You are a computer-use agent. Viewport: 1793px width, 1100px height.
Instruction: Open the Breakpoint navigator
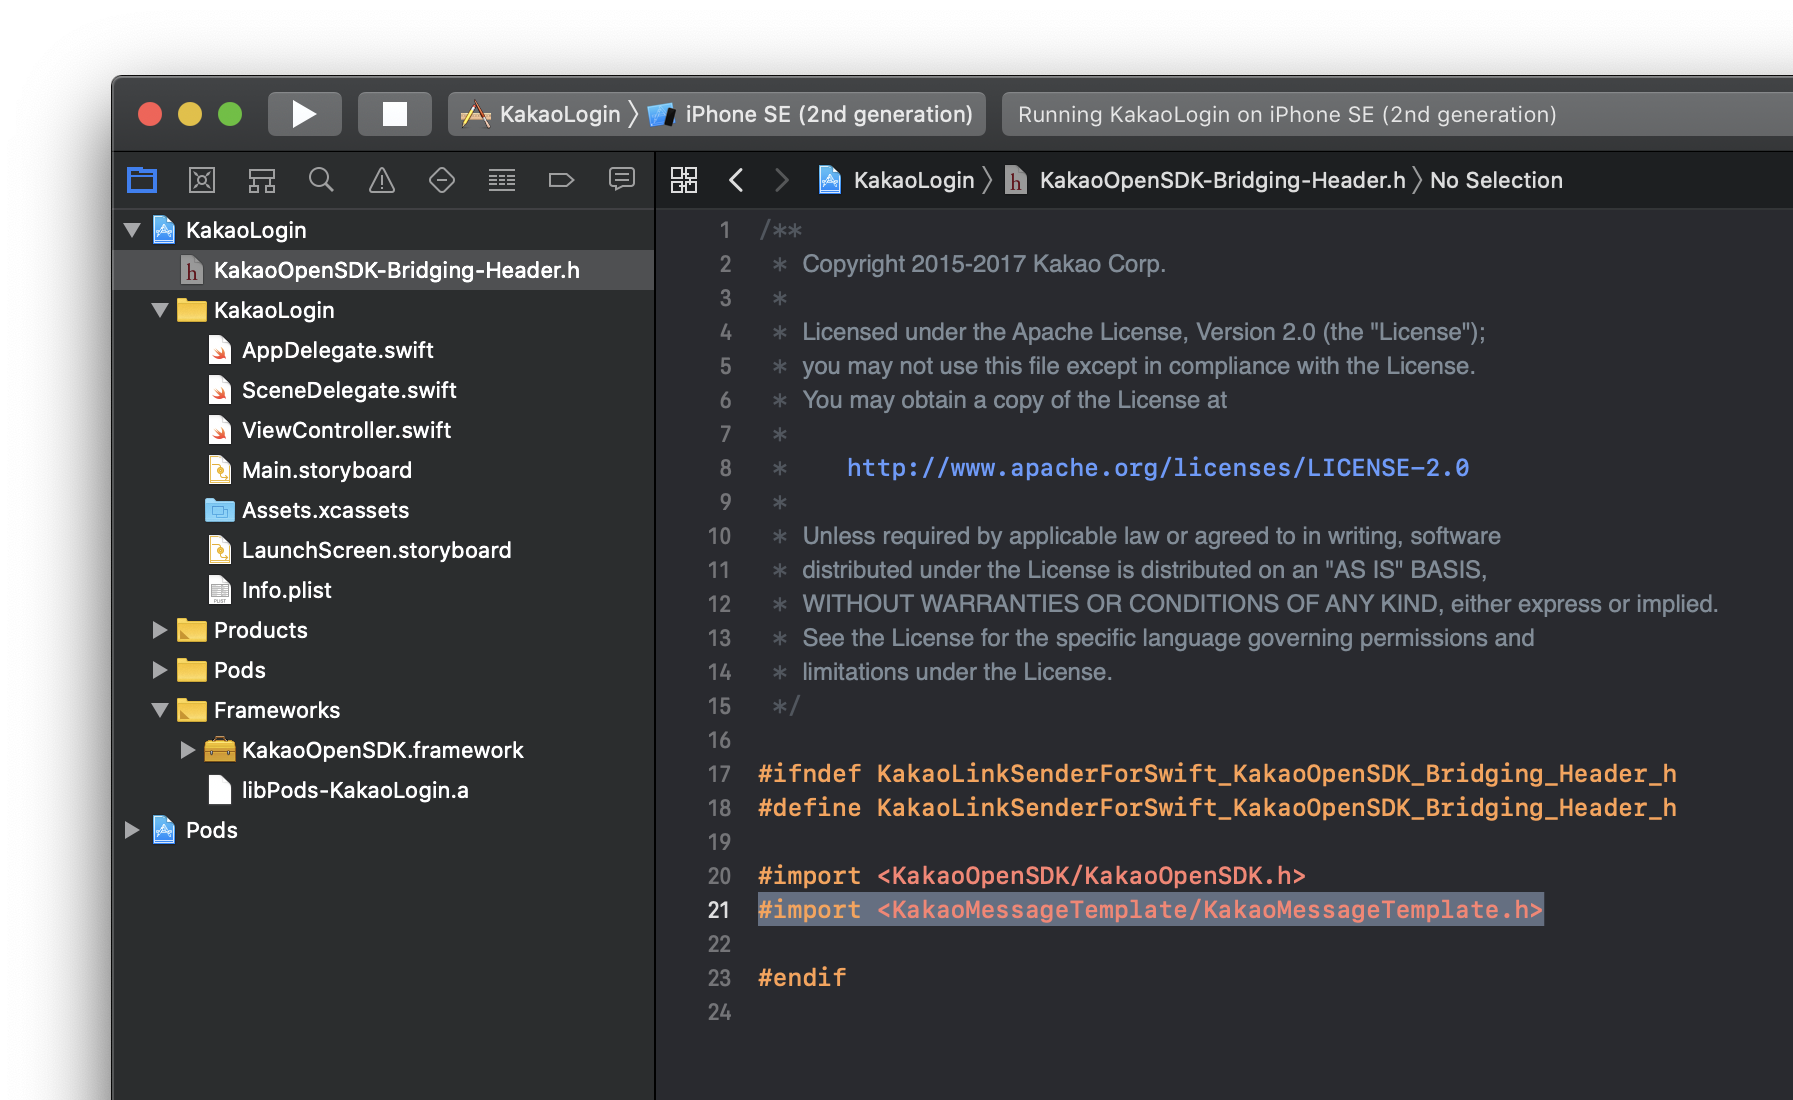[562, 180]
